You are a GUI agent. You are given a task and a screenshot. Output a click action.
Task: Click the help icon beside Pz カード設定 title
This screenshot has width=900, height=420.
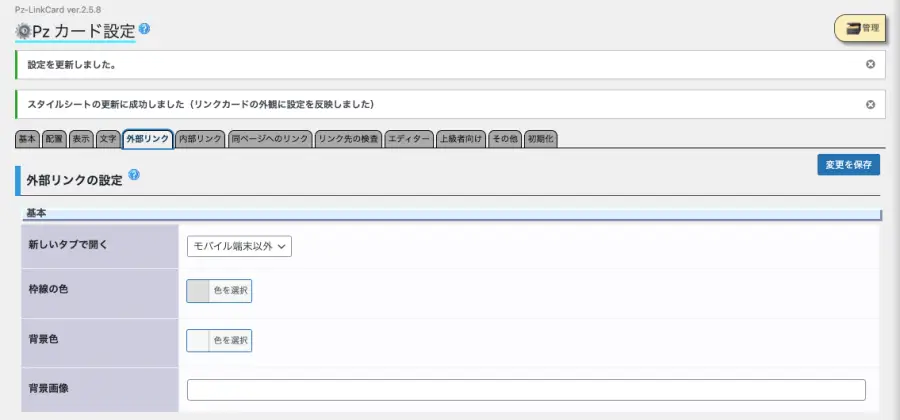[x=145, y=29]
